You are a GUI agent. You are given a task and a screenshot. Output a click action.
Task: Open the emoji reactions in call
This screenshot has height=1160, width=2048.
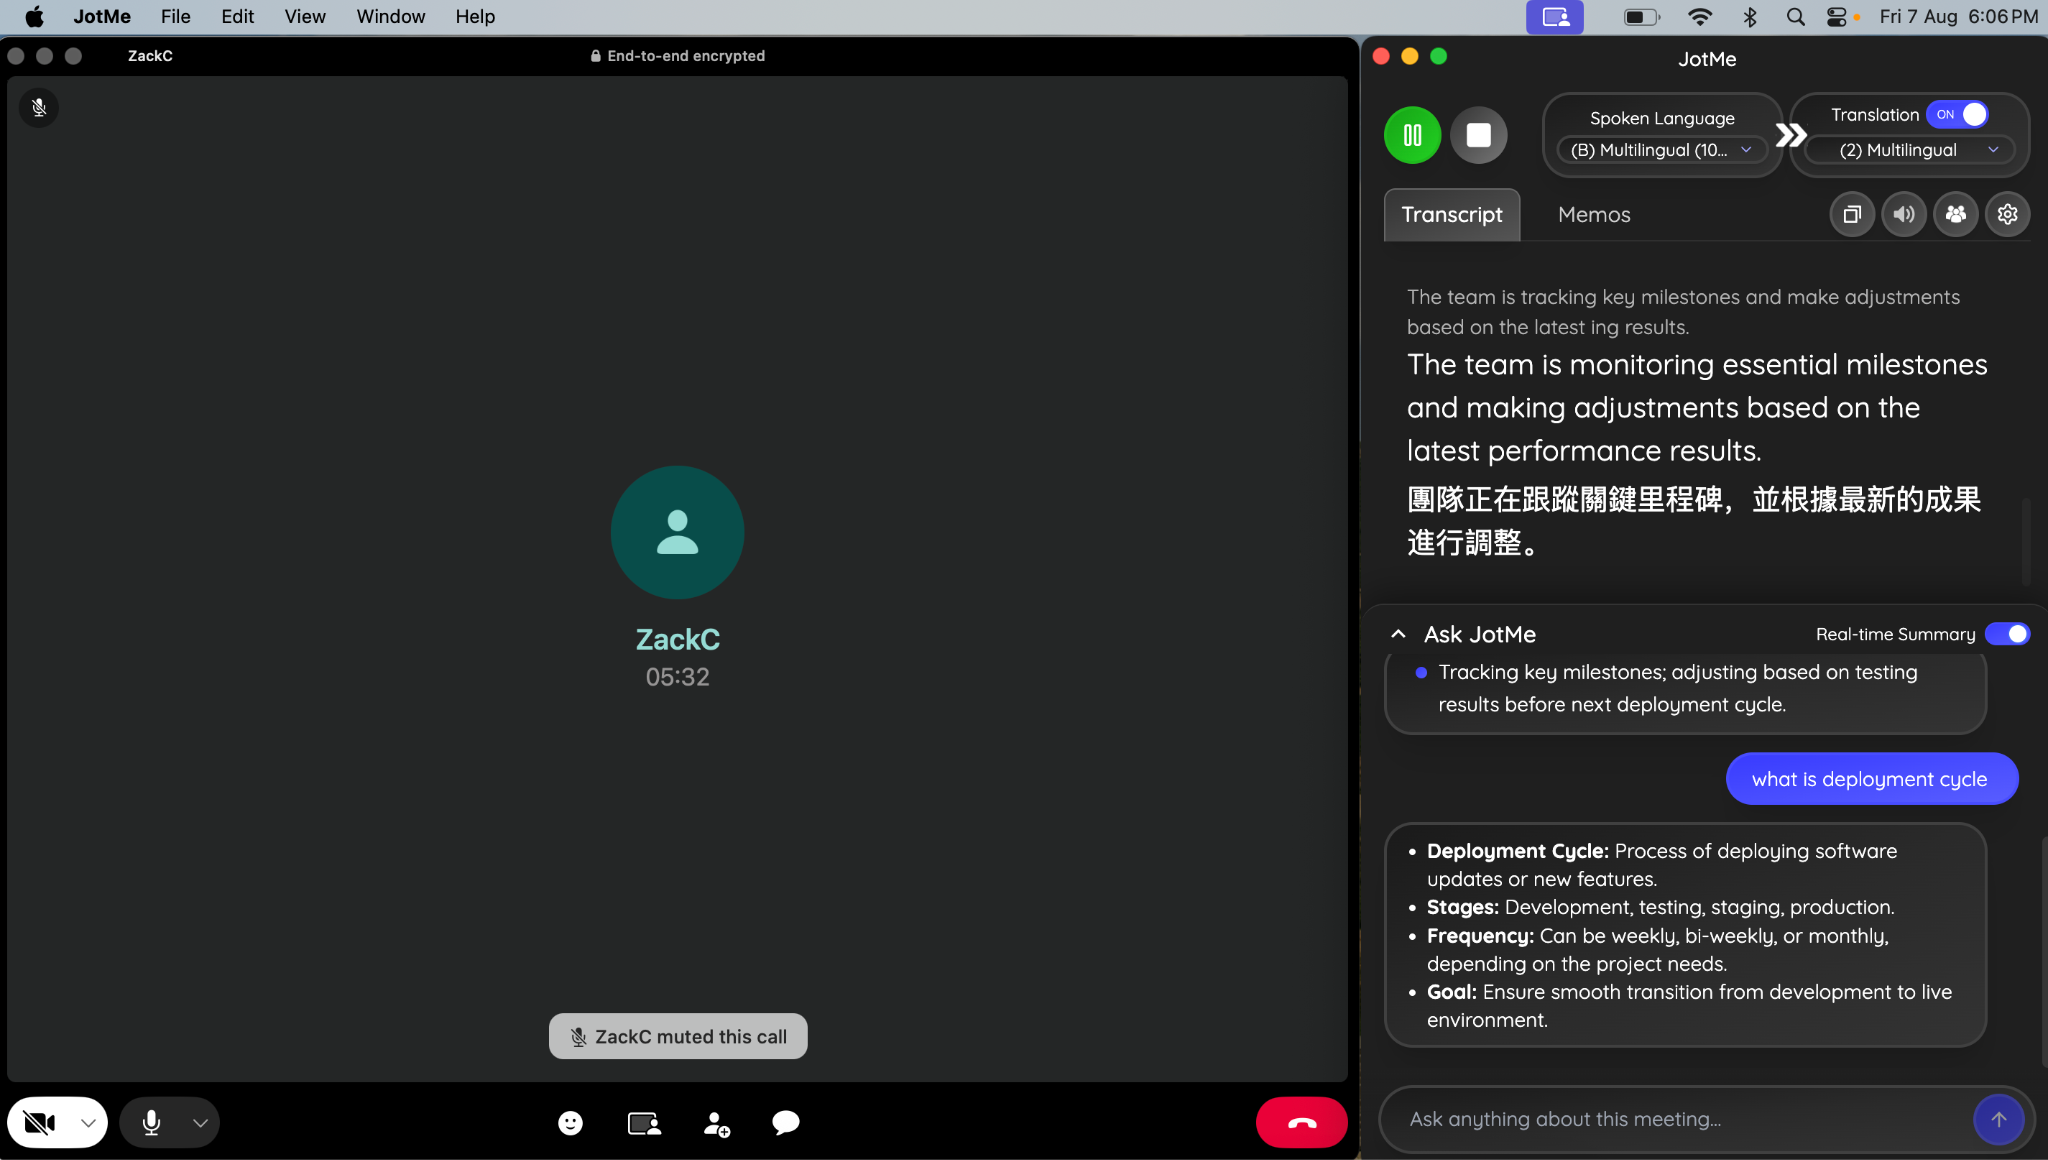(570, 1123)
